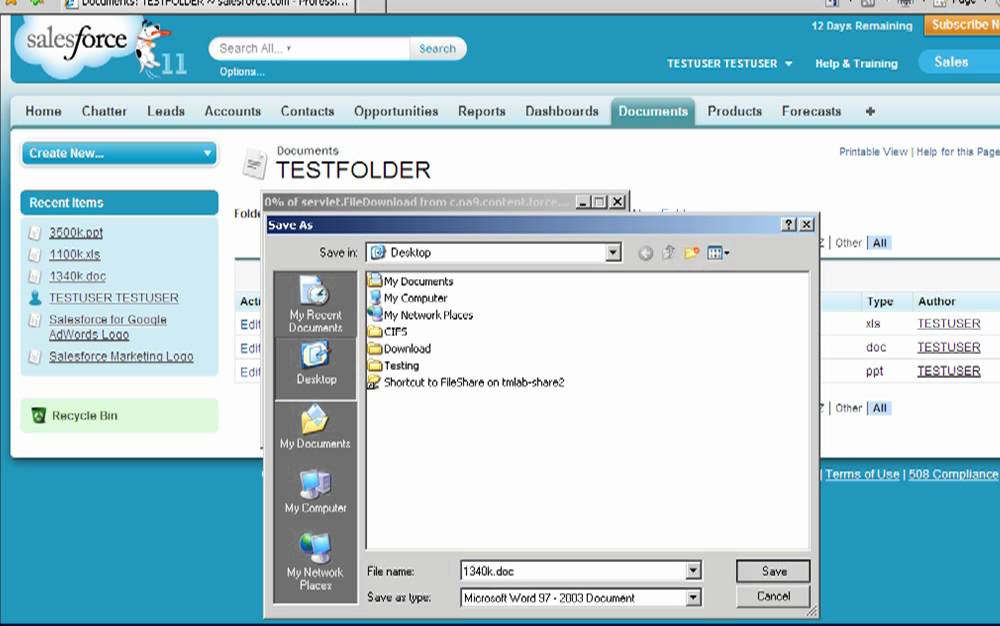The image size is (1000, 626).
Task: Click the Recycle Bin icon in sidebar
Action: click(x=38, y=416)
